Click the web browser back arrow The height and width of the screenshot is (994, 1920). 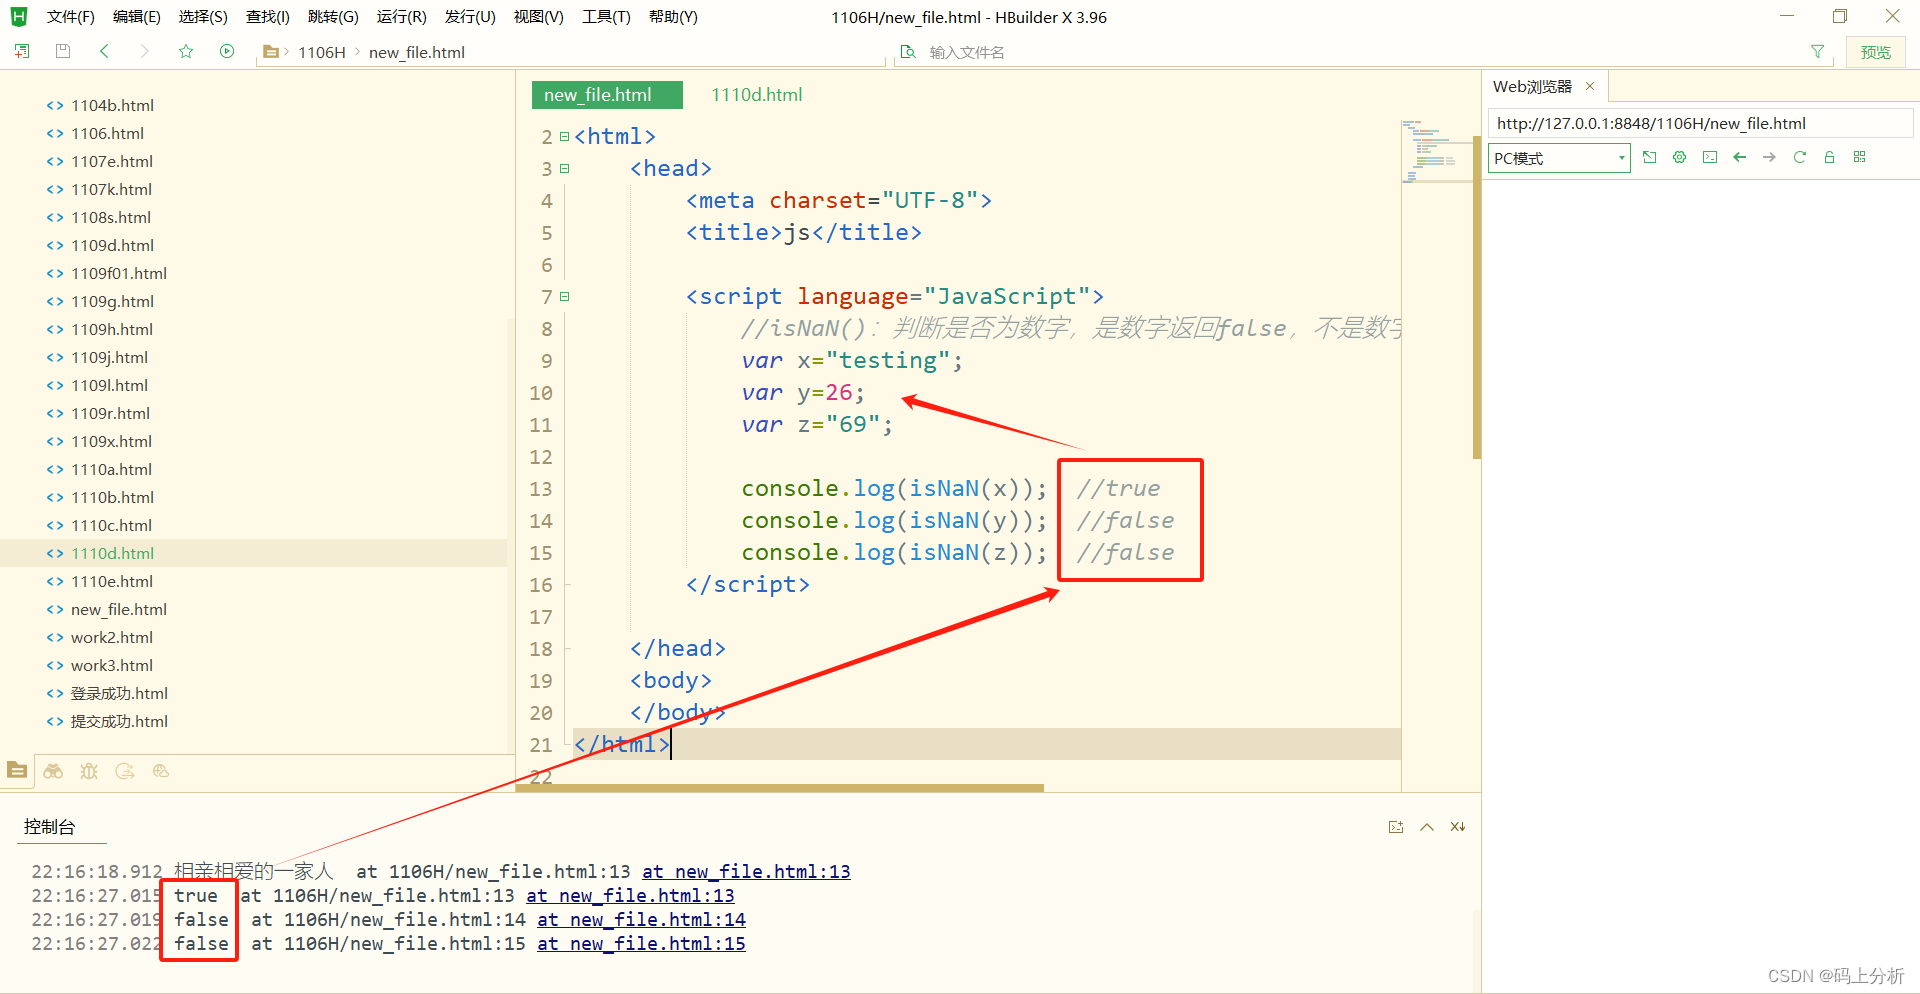click(1740, 157)
